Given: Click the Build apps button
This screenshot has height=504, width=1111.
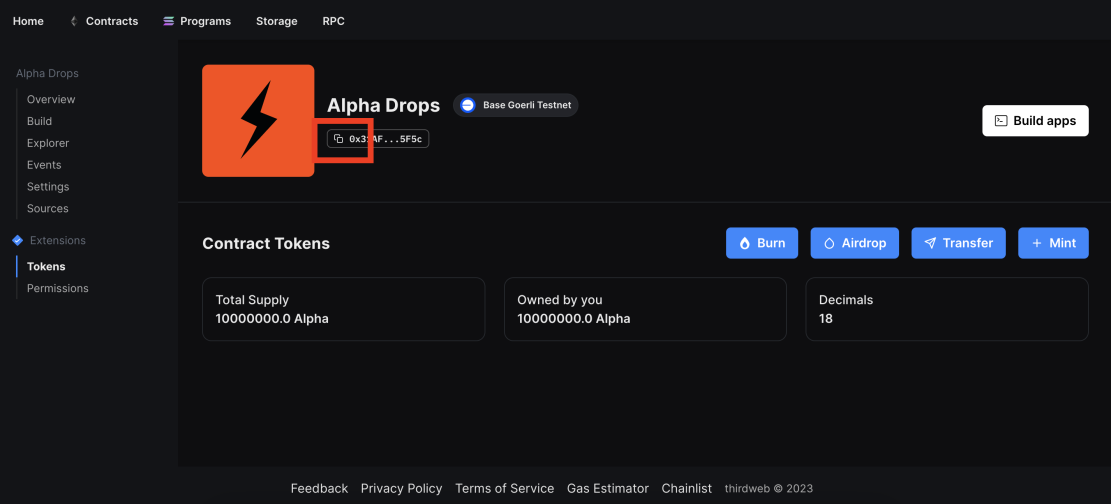Looking at the screenshot, I should (x=1035, y=121).
